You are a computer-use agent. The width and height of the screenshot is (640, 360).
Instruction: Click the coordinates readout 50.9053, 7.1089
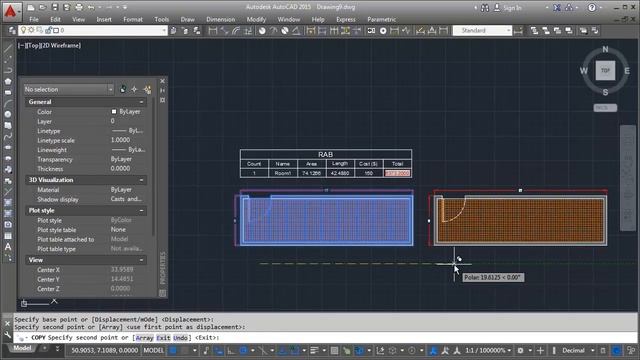tap(104, 350)
